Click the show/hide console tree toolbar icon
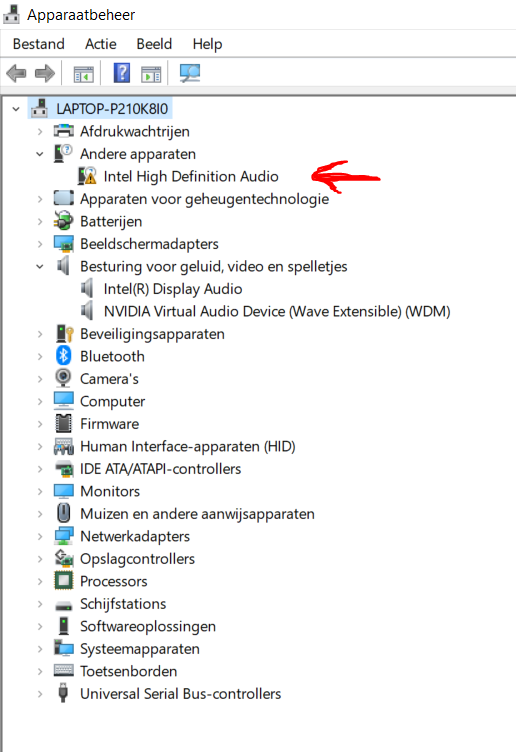The image size is (516, 752). point(83,74)
